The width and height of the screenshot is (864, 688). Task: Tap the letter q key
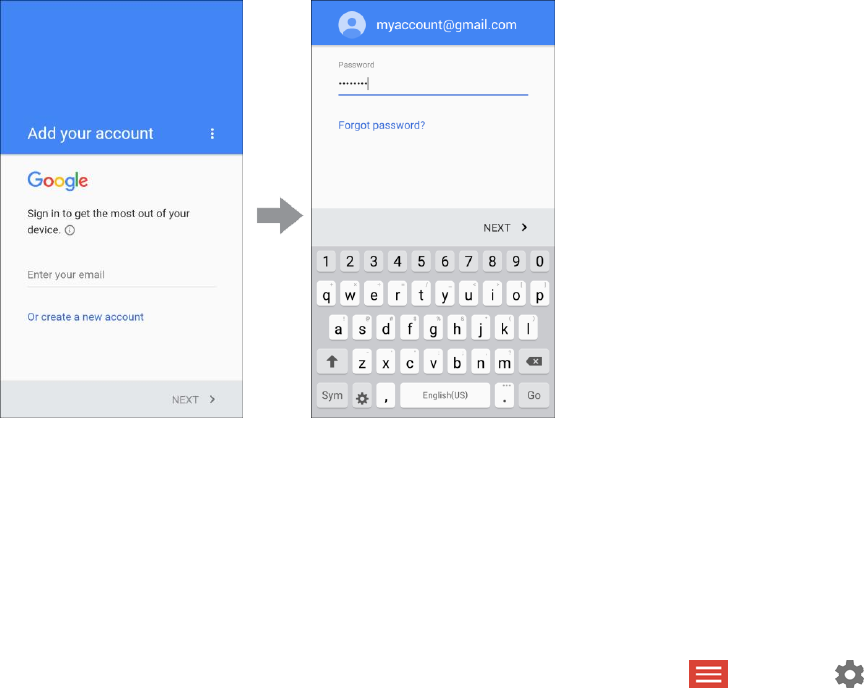pyautogui.click(x=326, y=294)
